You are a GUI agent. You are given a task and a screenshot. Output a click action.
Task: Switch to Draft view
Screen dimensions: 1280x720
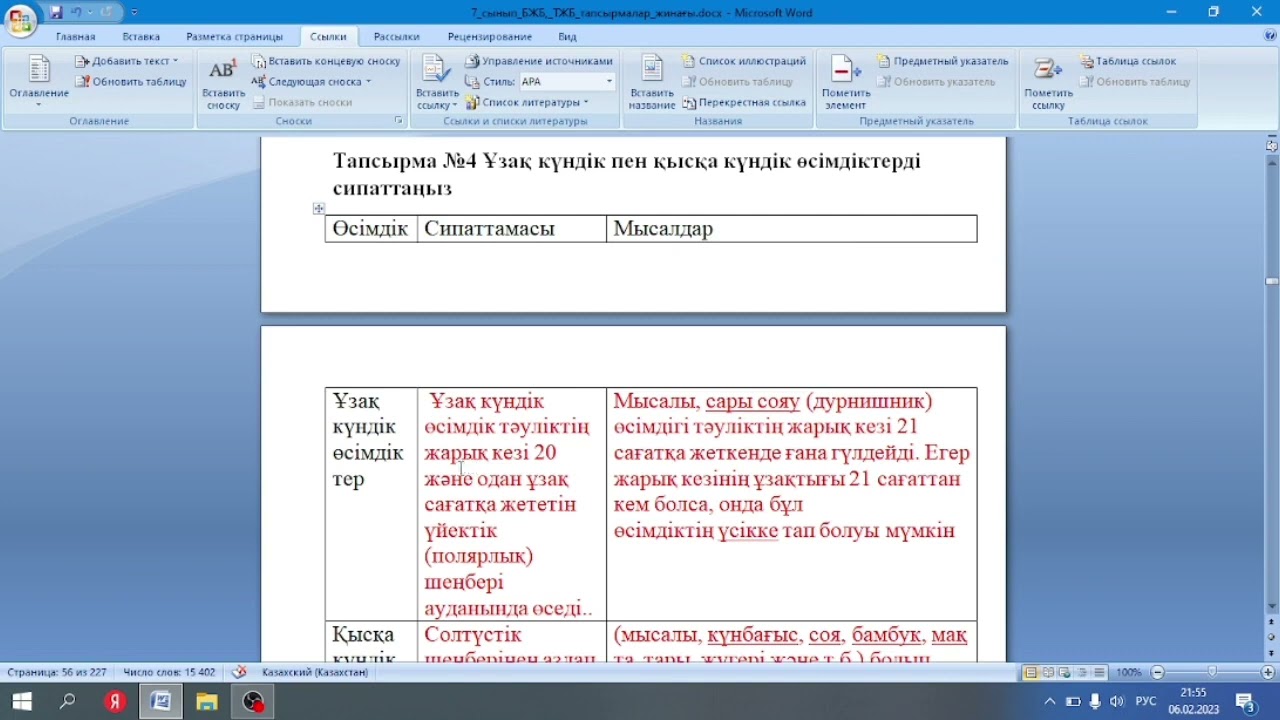(1099, 672)
